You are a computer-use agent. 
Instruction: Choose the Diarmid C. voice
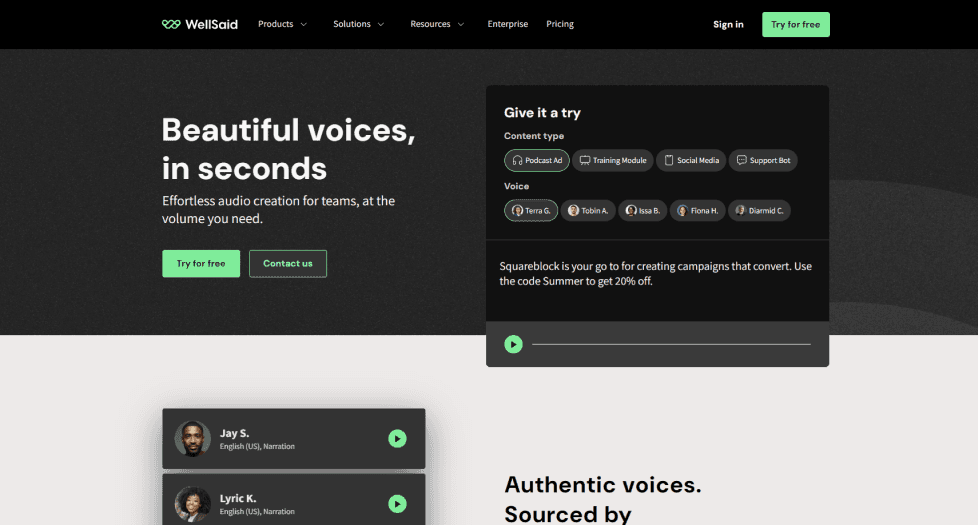pyautogui.click(x=760, y=211)
